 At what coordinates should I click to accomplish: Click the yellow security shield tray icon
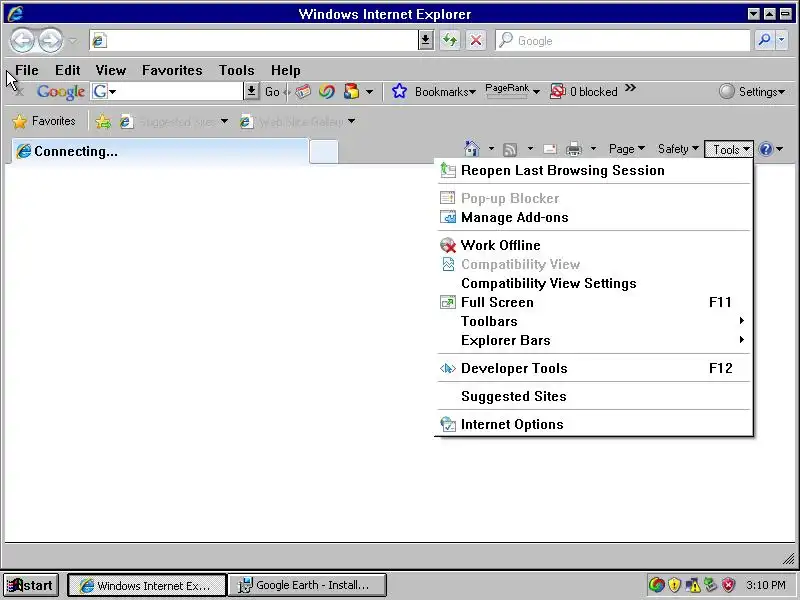[674, 585]
